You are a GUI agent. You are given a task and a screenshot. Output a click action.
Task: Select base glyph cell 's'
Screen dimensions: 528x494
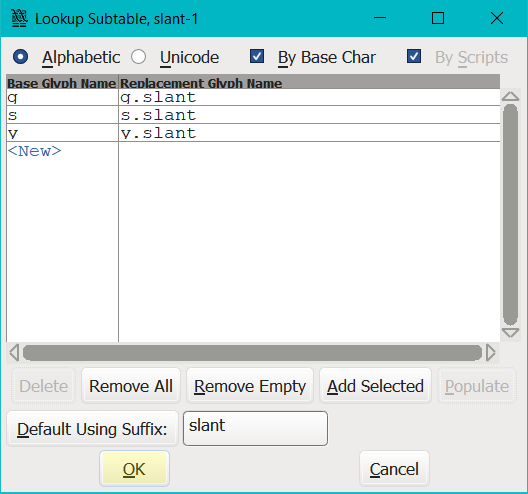point(62,115)
